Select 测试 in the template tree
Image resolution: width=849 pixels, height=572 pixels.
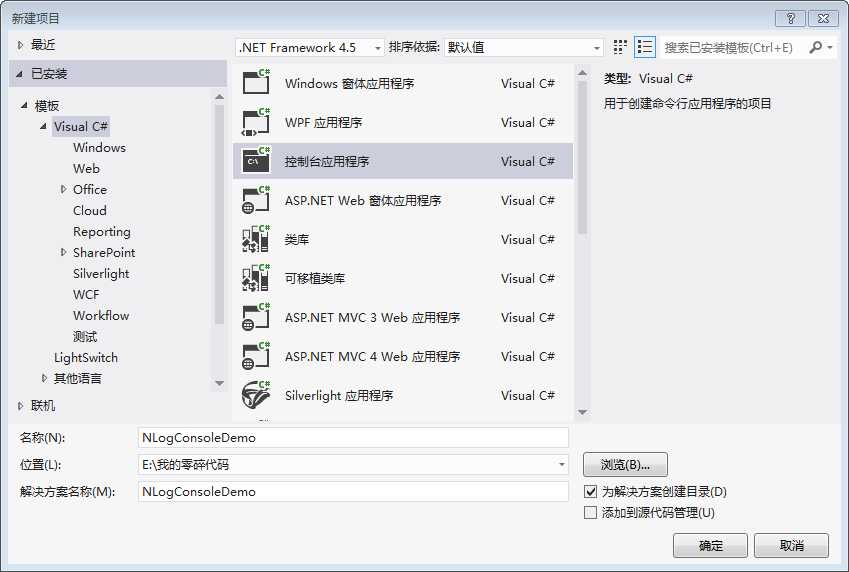(85, 336)
